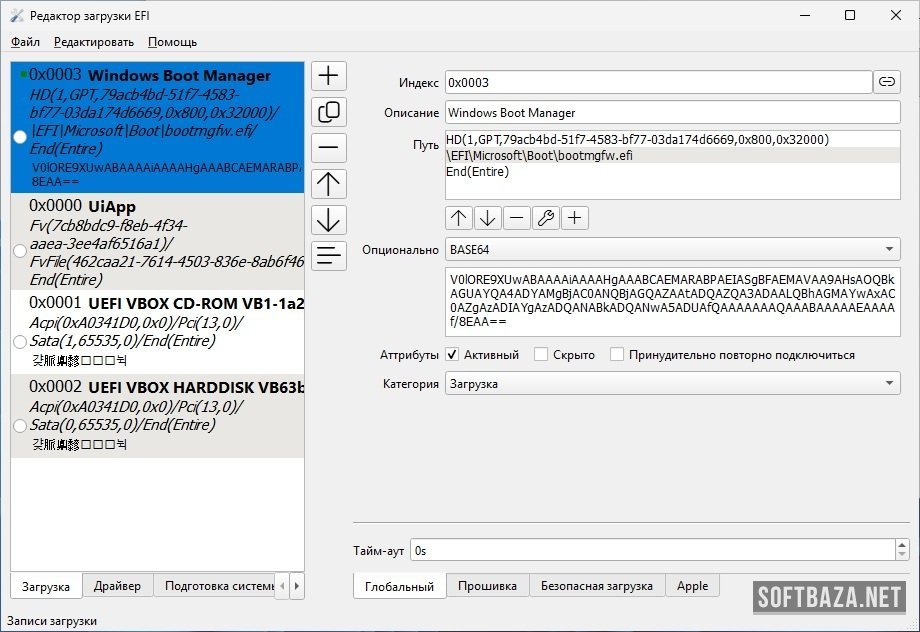This screenshot has height=632, width=920.
Task: Move selected boot entry up
Action: [x=329, y=184]
